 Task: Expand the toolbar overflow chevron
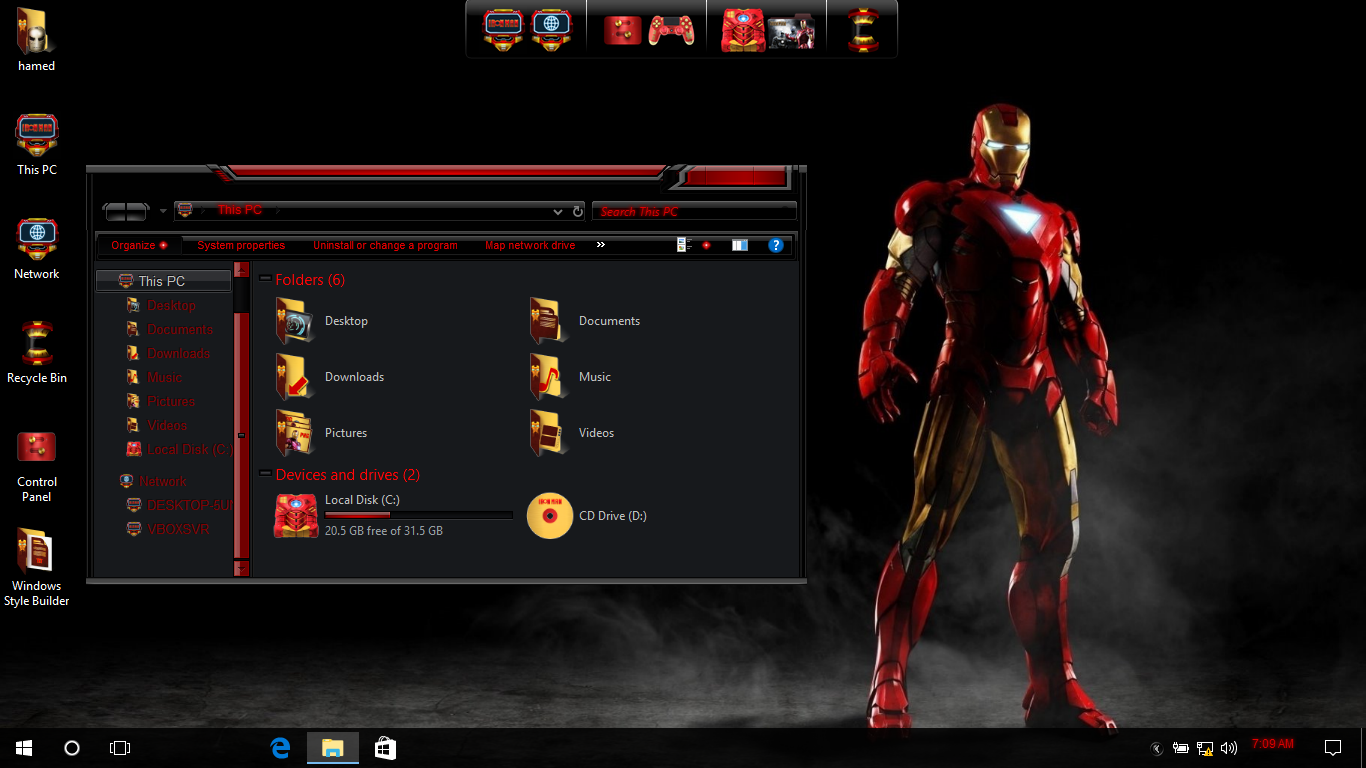tap(601, 245)
